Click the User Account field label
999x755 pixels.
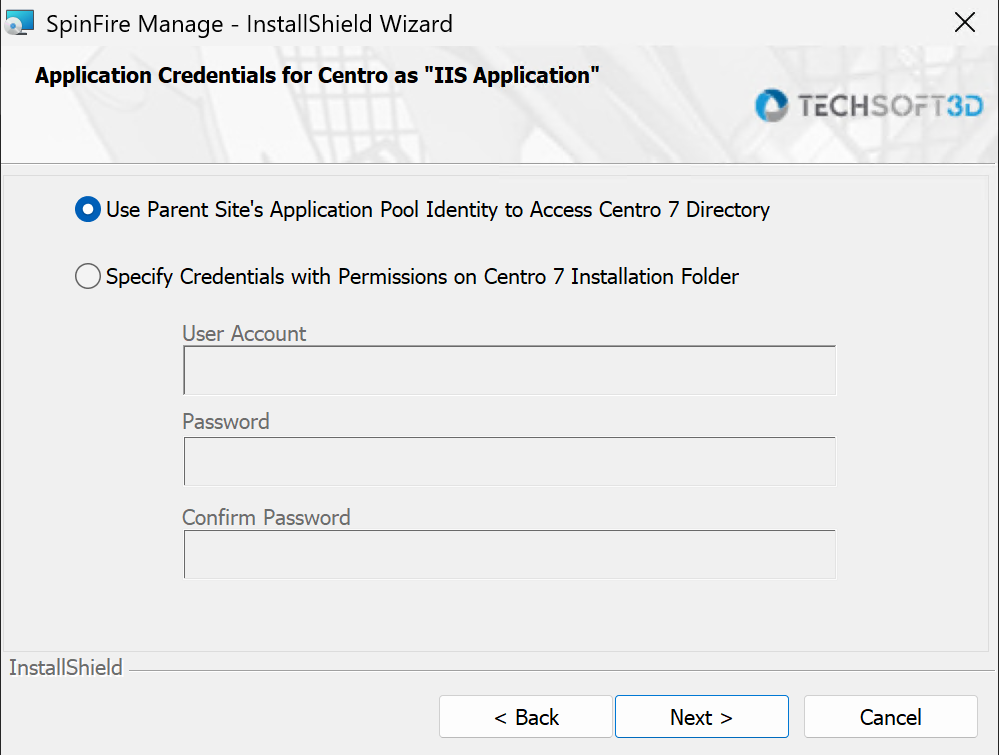click(x=244, y=333)
